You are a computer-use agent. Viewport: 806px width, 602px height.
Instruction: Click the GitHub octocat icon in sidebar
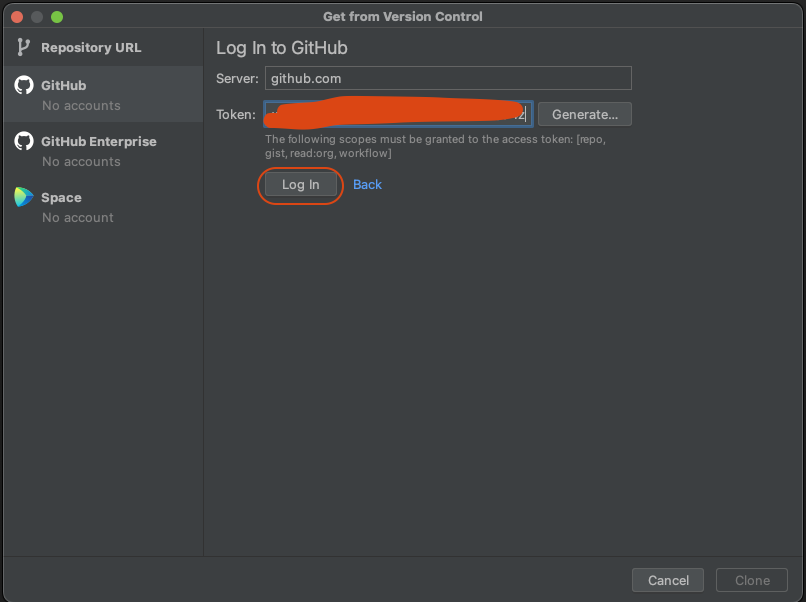[24, 85]
